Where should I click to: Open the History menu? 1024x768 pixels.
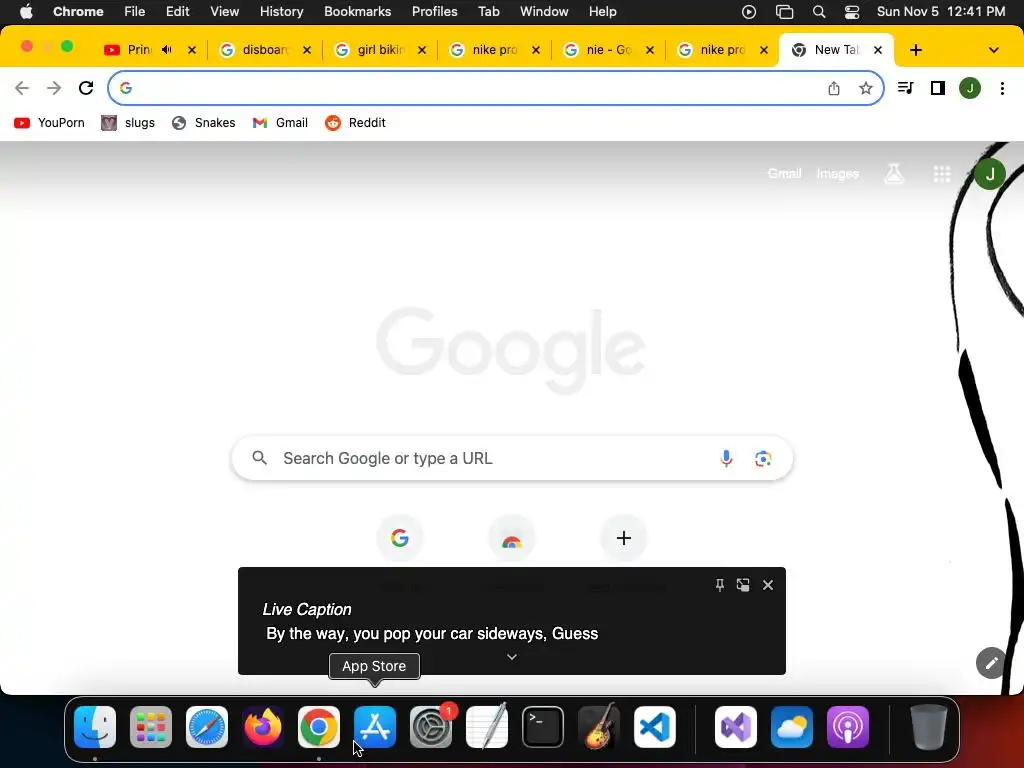pos(281,12)
